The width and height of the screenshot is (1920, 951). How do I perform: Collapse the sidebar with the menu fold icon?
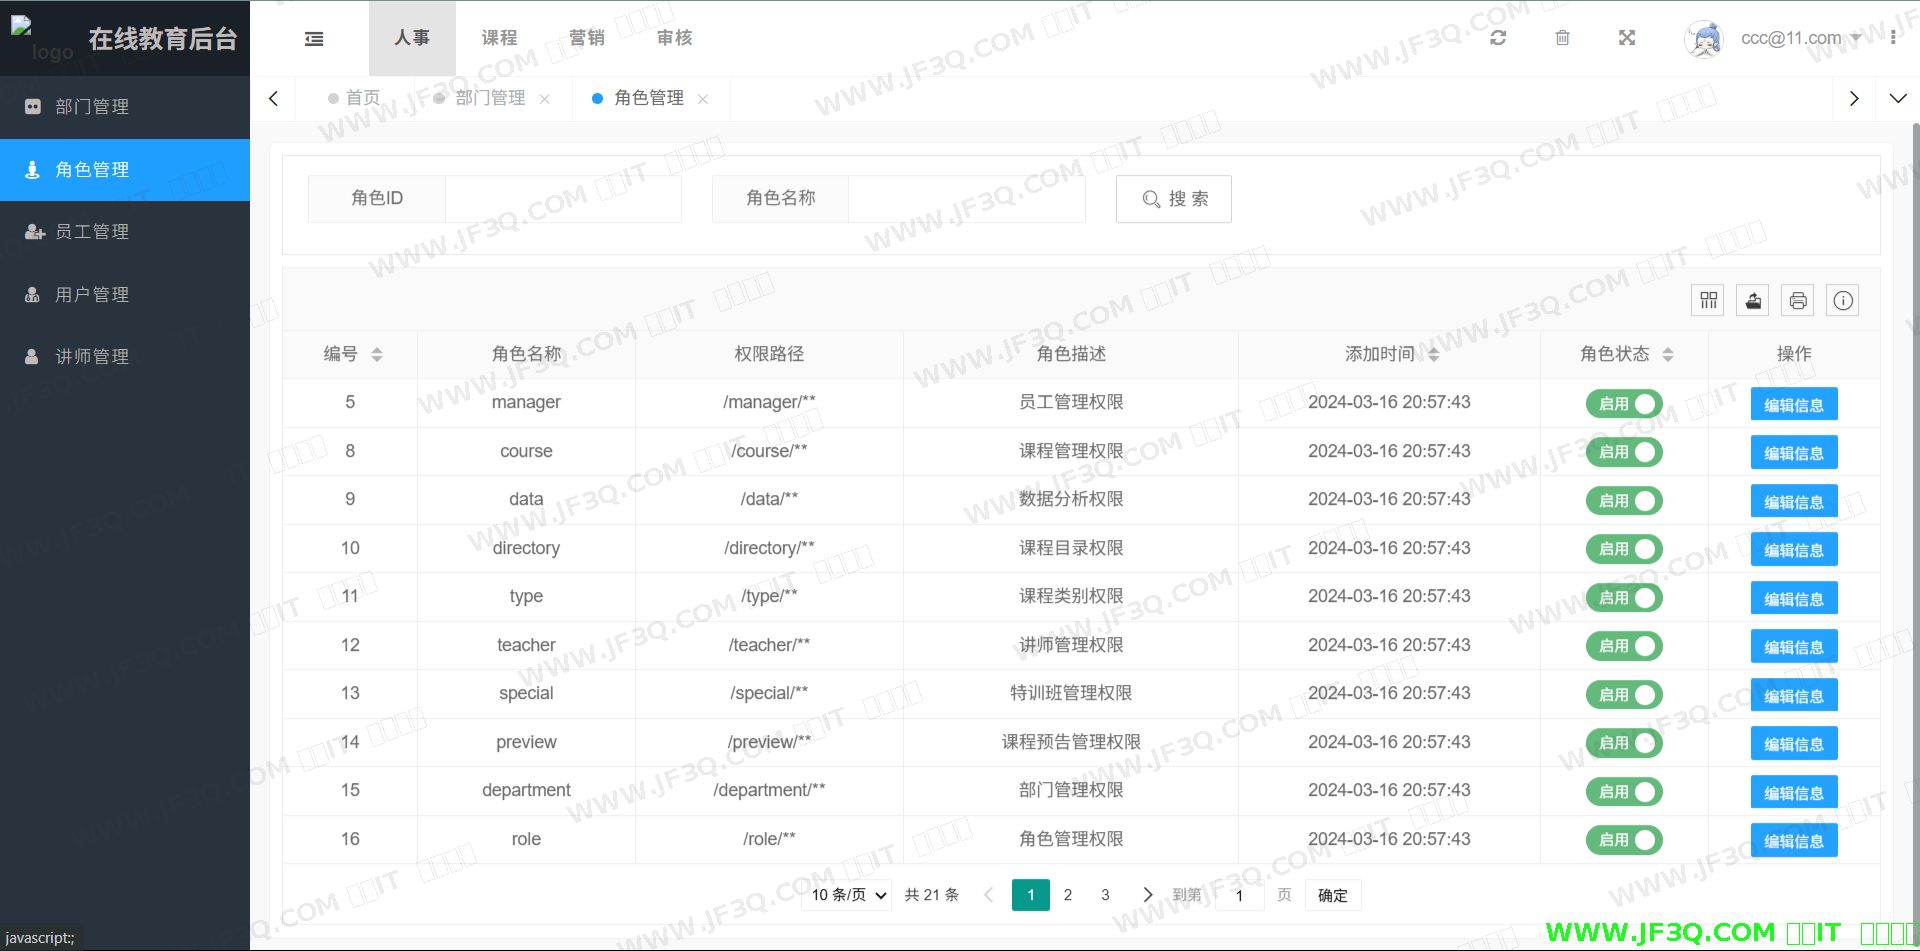(314, 39)
